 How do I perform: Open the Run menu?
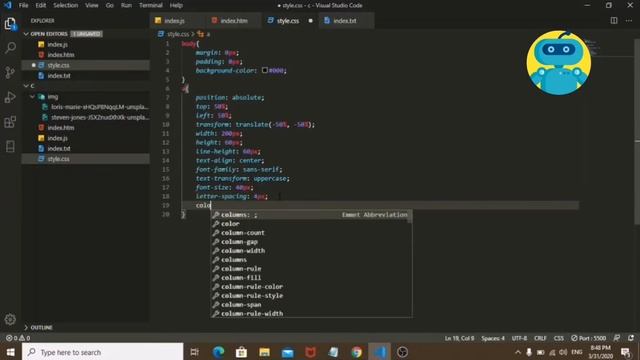127,5
